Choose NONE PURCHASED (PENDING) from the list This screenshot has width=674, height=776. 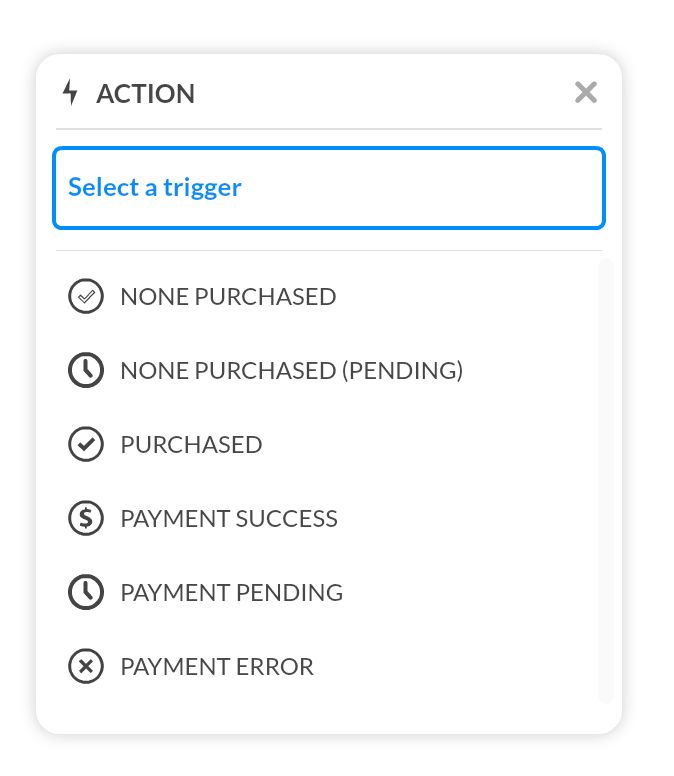(x=291, y=371)
